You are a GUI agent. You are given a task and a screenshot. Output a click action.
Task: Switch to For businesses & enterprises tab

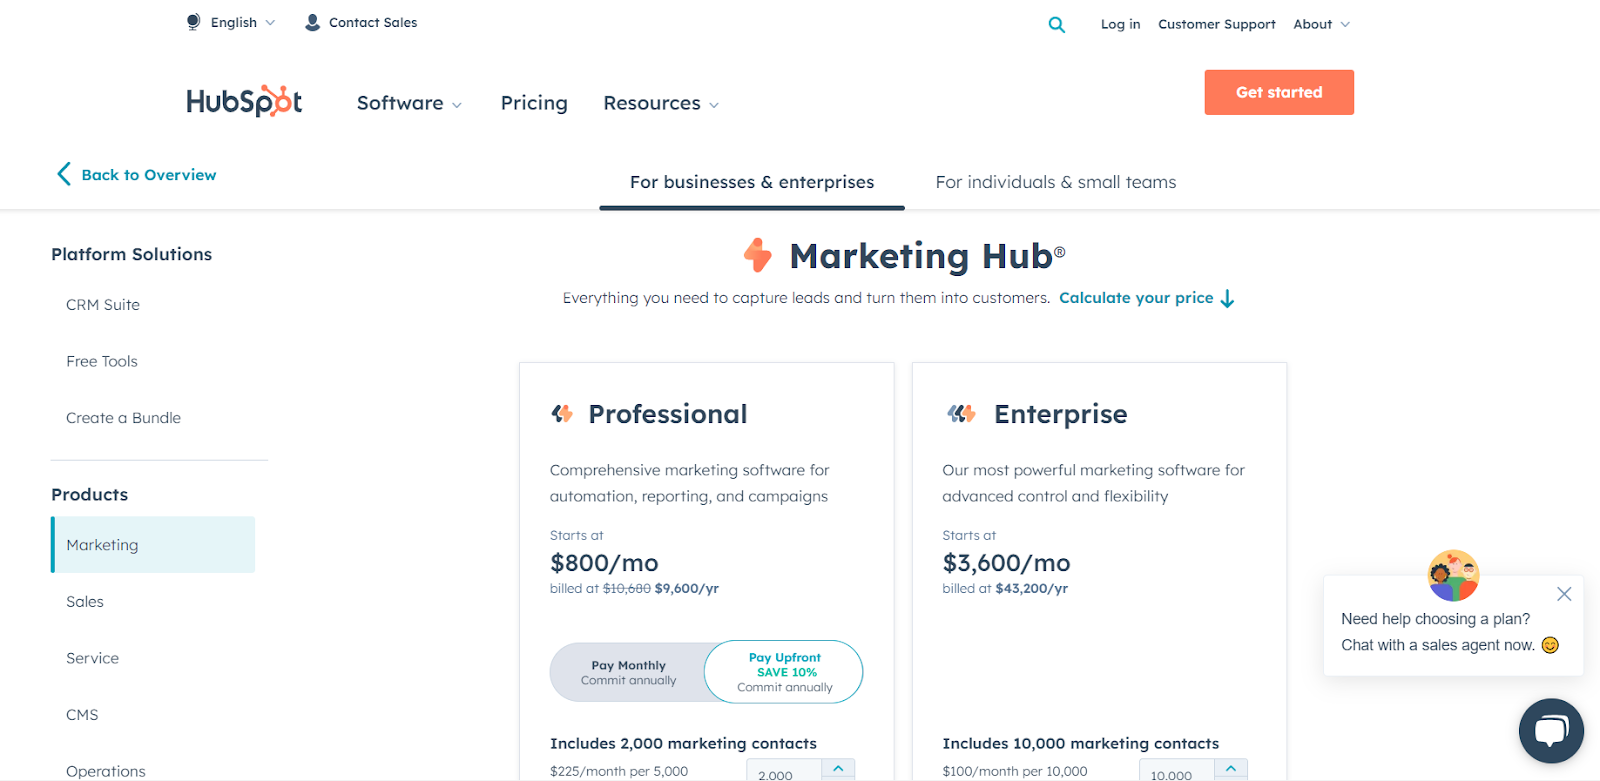tap(752, 182)
